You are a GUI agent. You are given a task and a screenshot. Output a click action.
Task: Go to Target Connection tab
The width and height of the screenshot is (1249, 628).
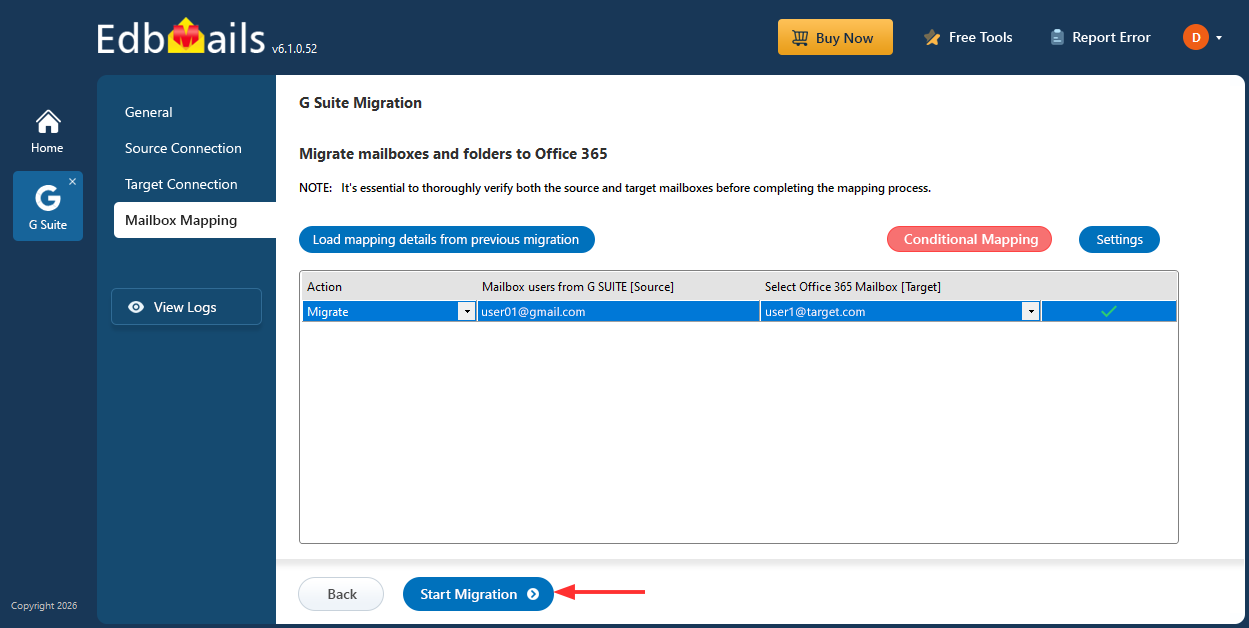click(181, 184)
